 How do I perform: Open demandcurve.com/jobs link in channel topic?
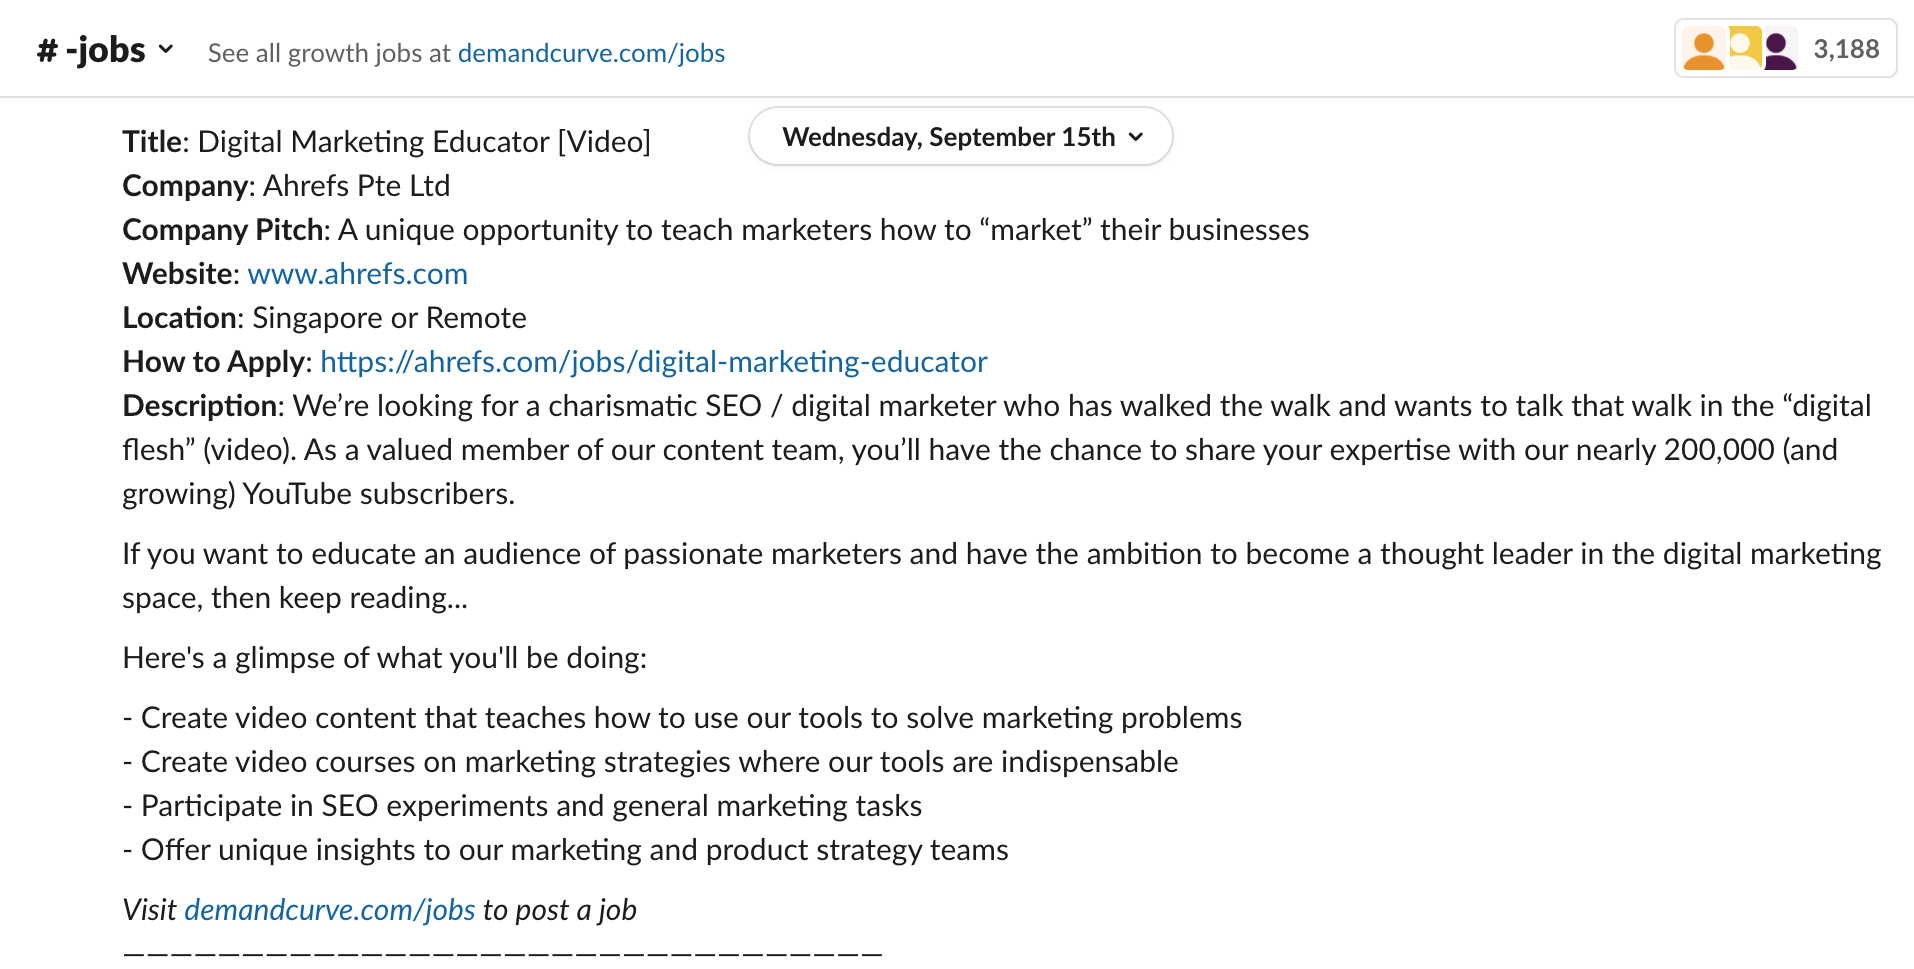(591, 53)
